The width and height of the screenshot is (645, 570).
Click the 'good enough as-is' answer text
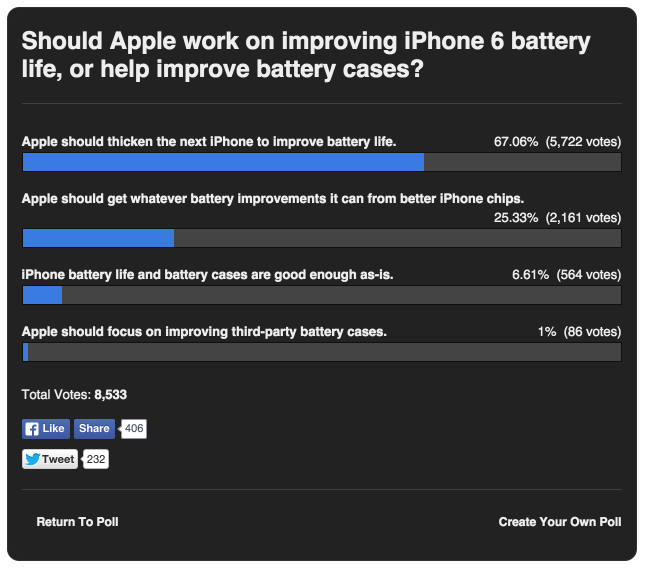coord(214,275)
